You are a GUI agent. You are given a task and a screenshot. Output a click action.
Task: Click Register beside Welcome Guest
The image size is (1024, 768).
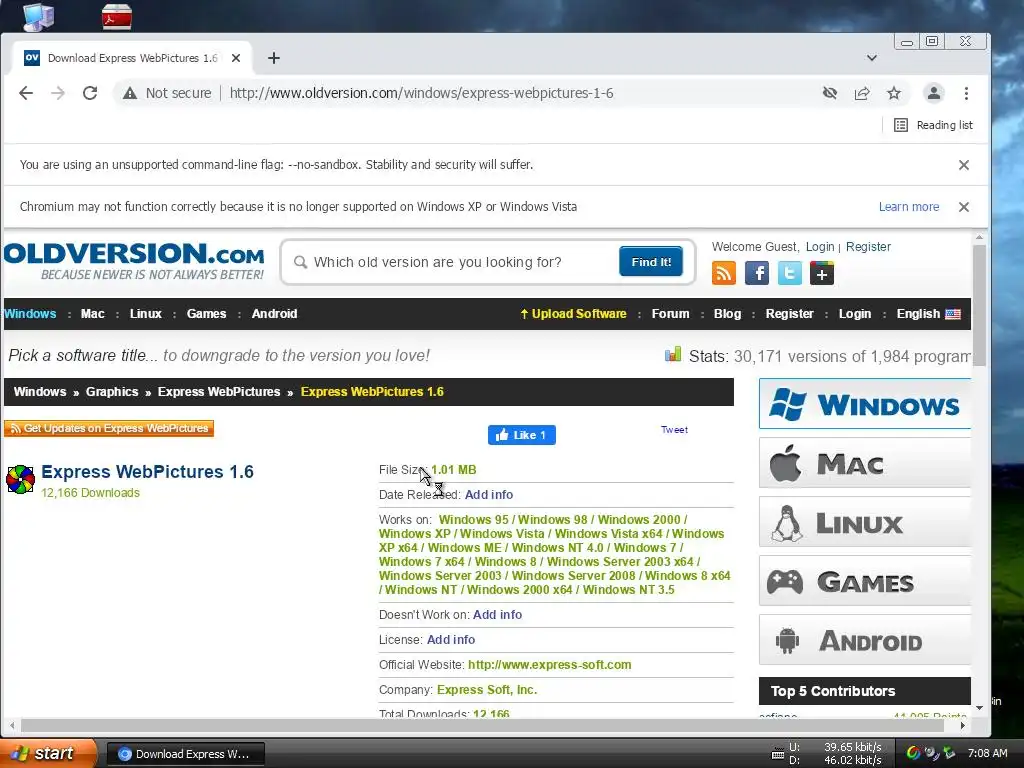pyautogui.click(x=868, y=247)
